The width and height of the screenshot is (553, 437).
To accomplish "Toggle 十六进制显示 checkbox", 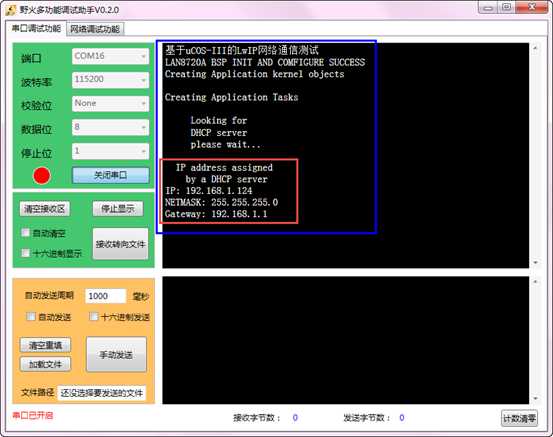I will click(x=25, y=253).
